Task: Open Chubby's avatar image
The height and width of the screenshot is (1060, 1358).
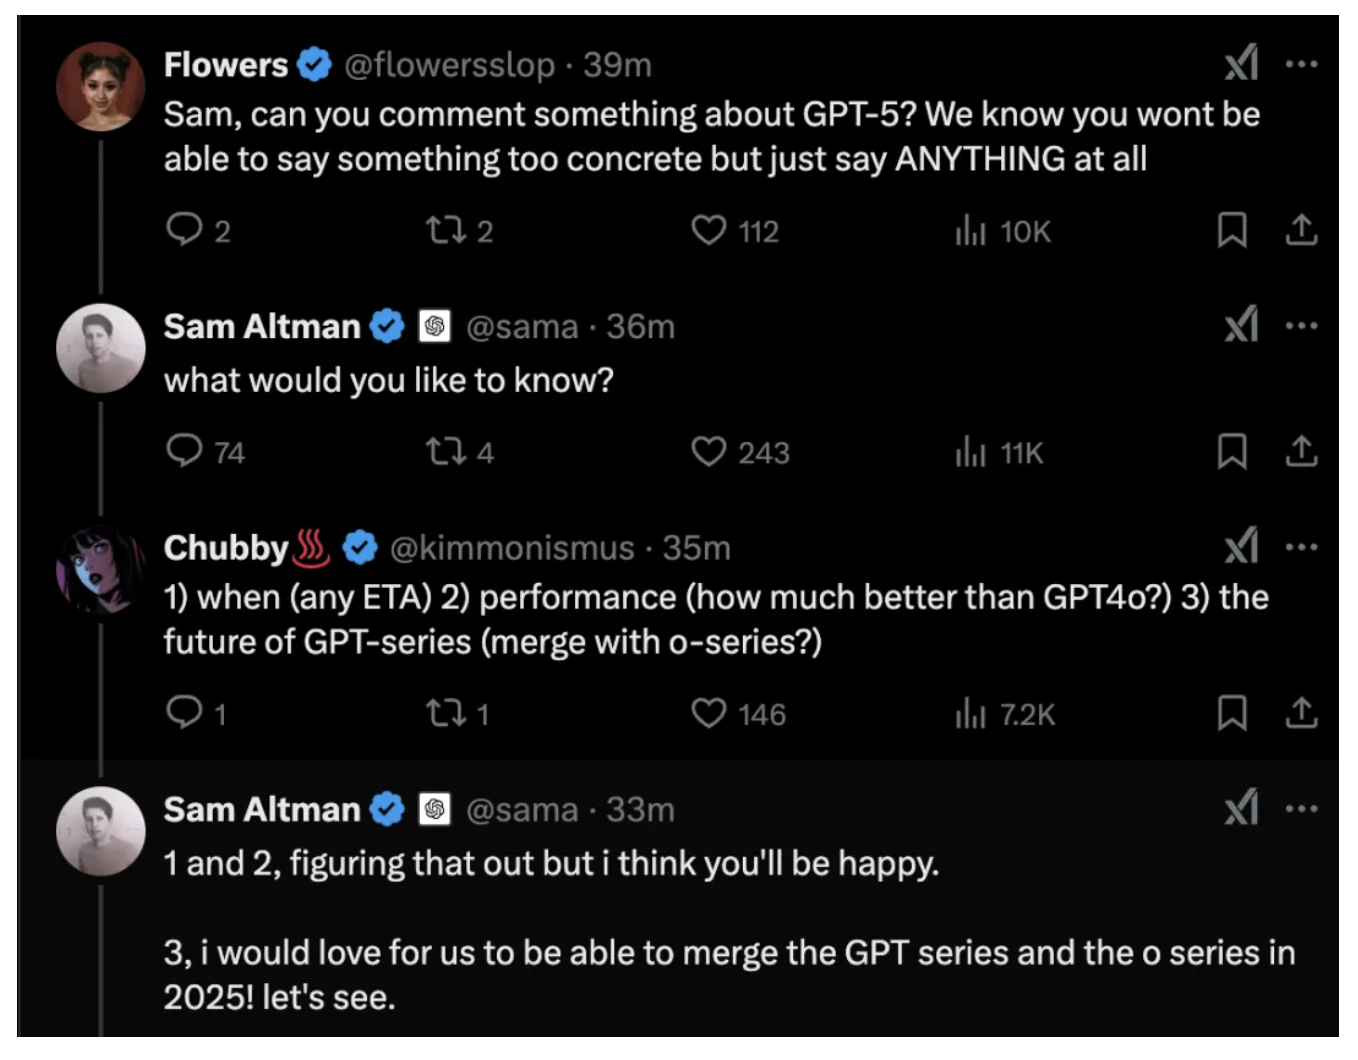Action: point(100,569)
